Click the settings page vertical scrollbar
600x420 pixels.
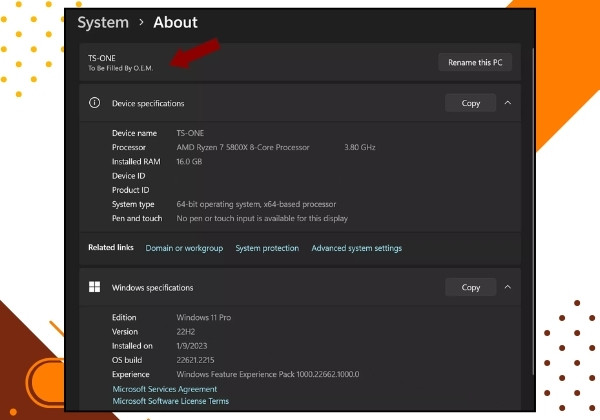tap(533, 210)
